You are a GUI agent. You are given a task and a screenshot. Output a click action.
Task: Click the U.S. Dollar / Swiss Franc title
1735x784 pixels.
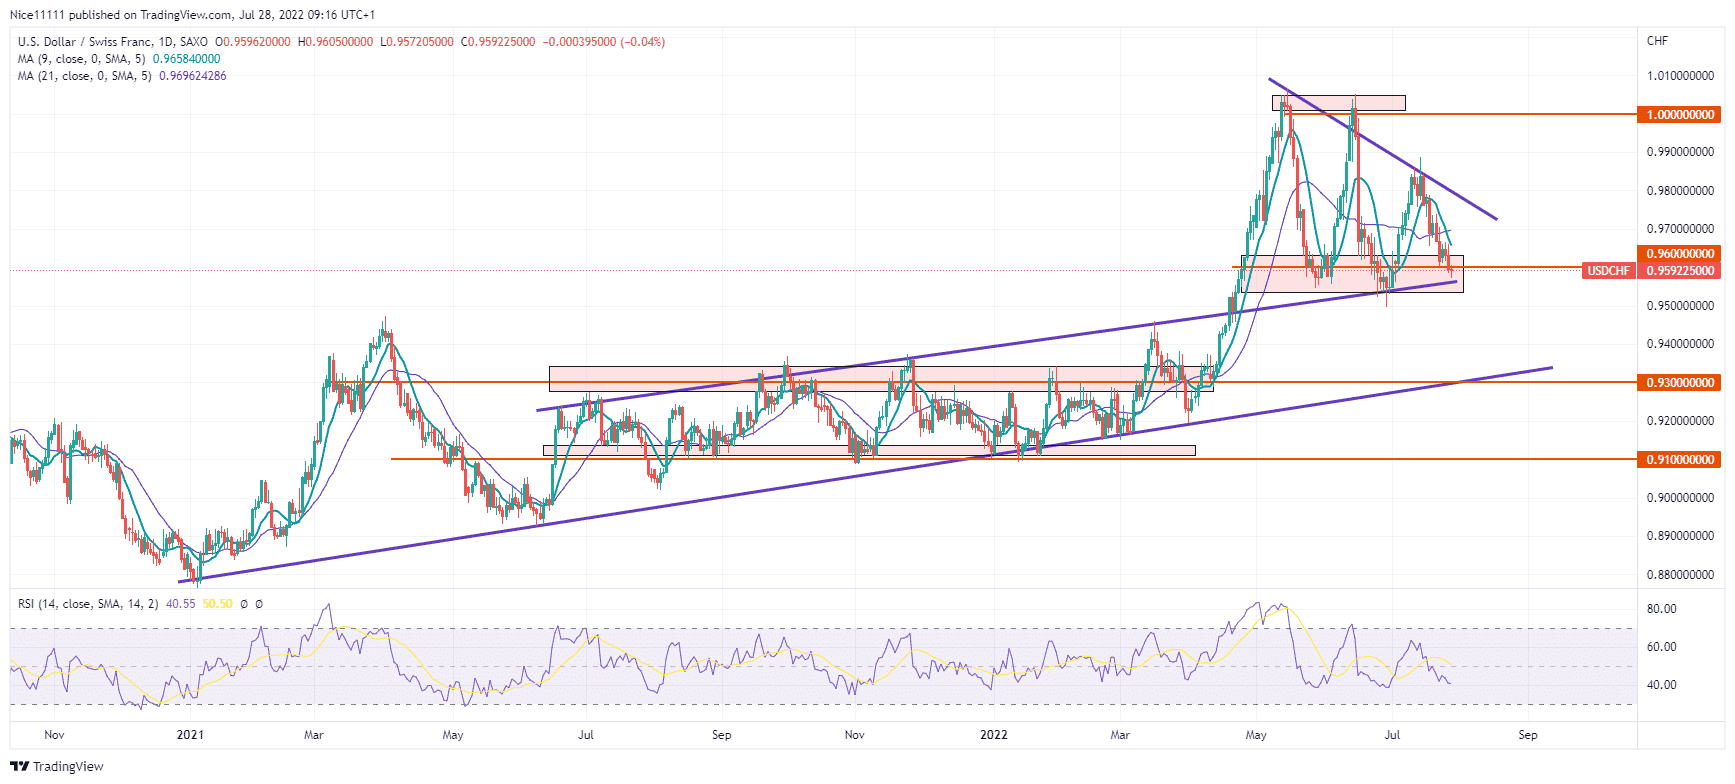tap(85, 42)
